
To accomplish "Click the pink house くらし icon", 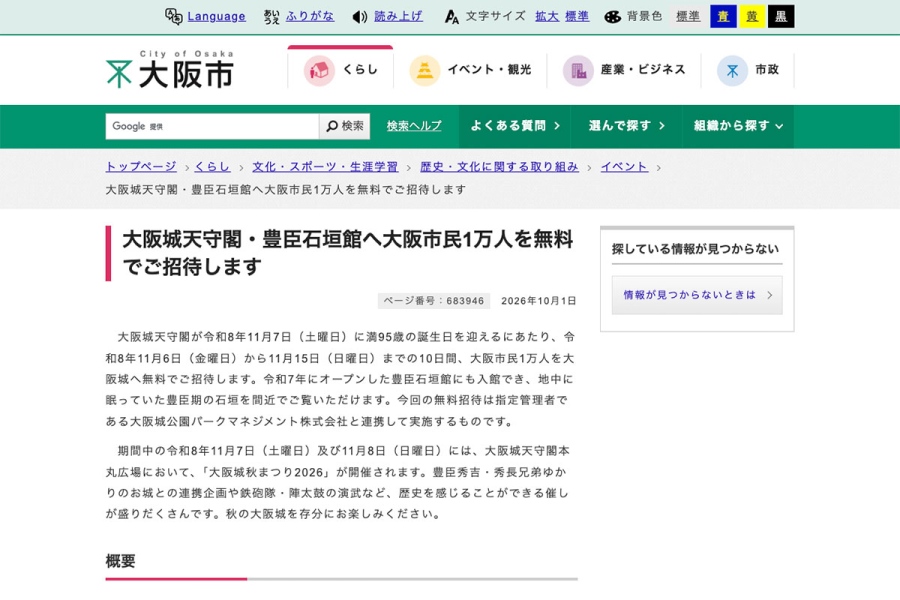I will coord(319,70).
